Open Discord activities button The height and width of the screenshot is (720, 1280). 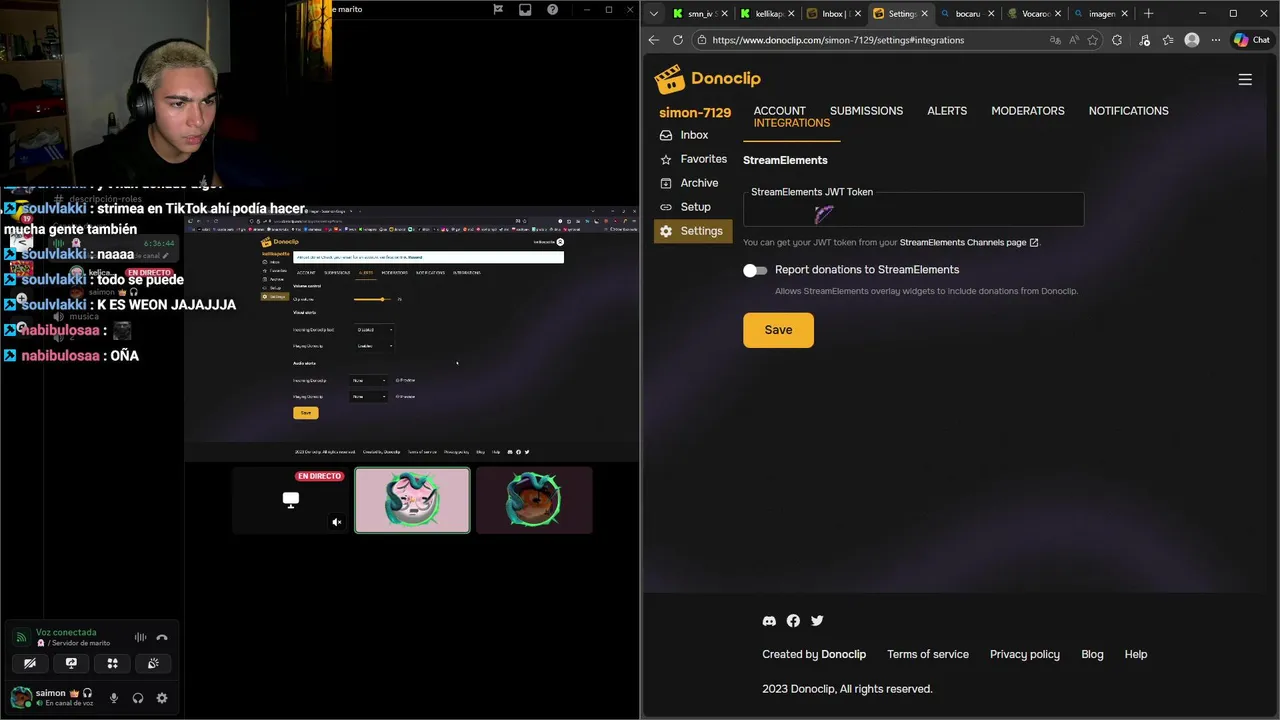[112, 663]
